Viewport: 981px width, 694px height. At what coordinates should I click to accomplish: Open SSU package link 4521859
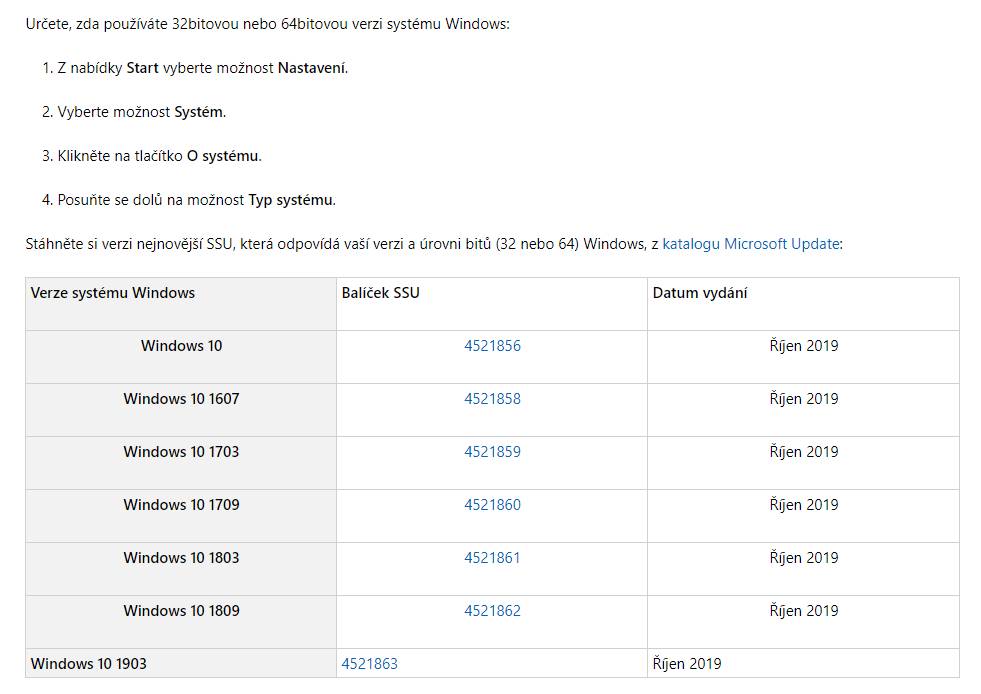[492, 452]
